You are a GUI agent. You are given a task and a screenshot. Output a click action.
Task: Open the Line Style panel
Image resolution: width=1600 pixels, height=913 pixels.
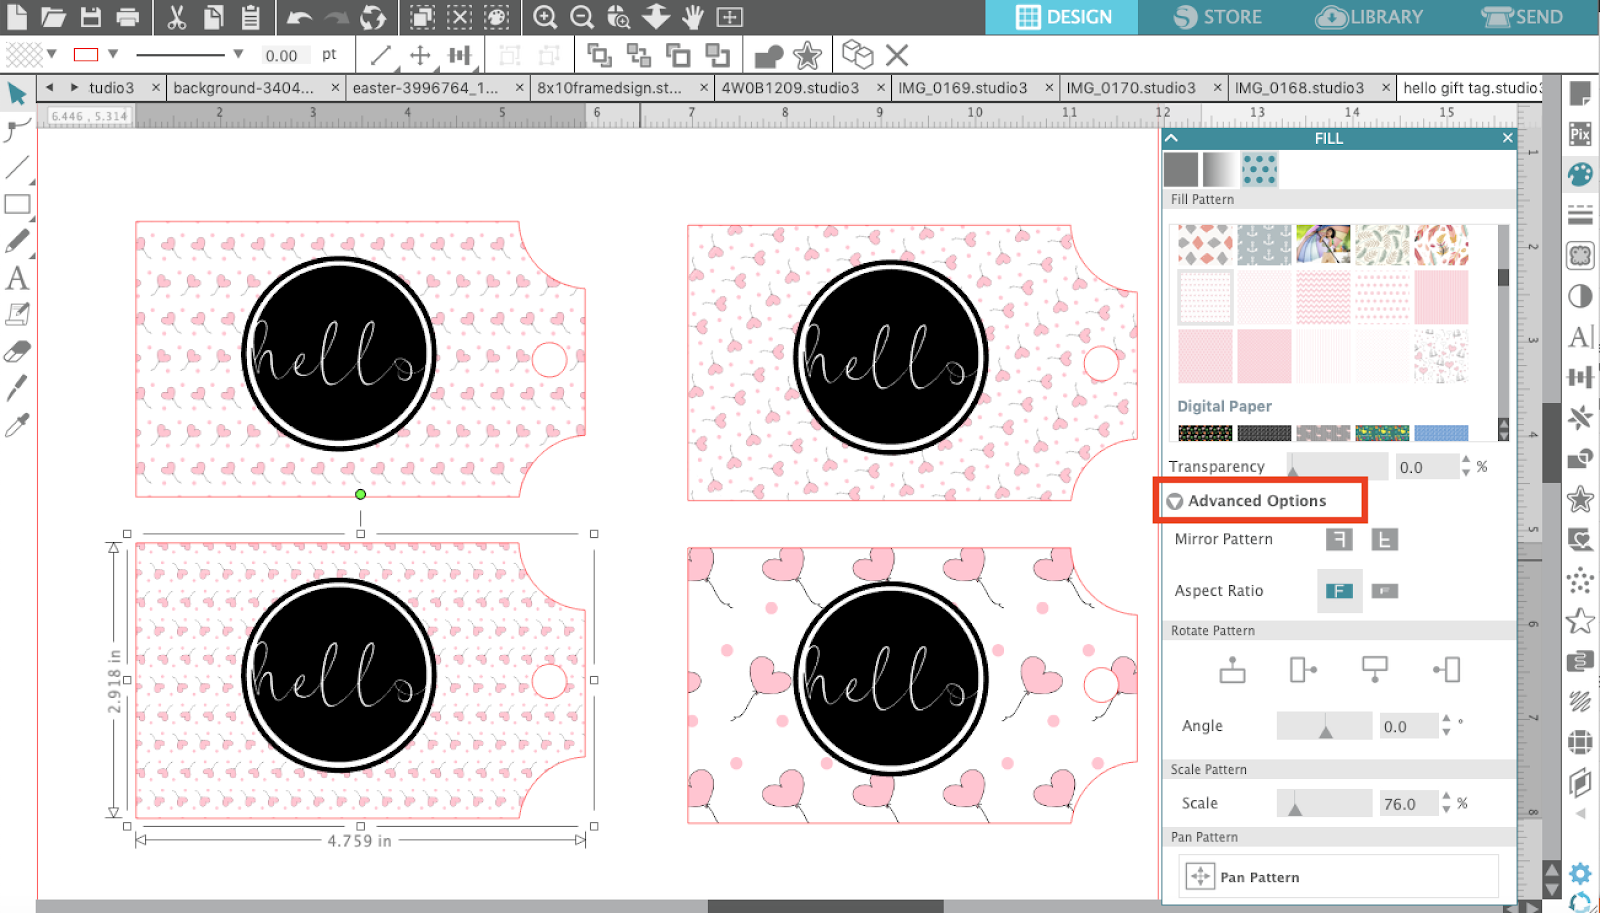coord(1580,214)
